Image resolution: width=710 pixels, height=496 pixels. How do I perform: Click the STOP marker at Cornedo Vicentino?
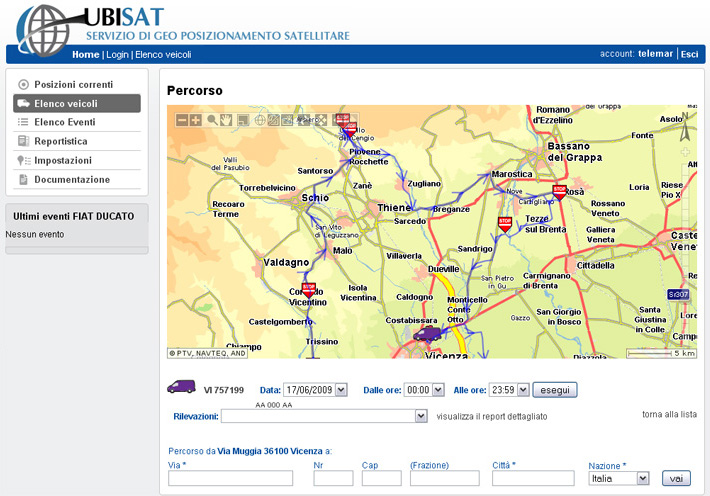click(x=309, y=290)
